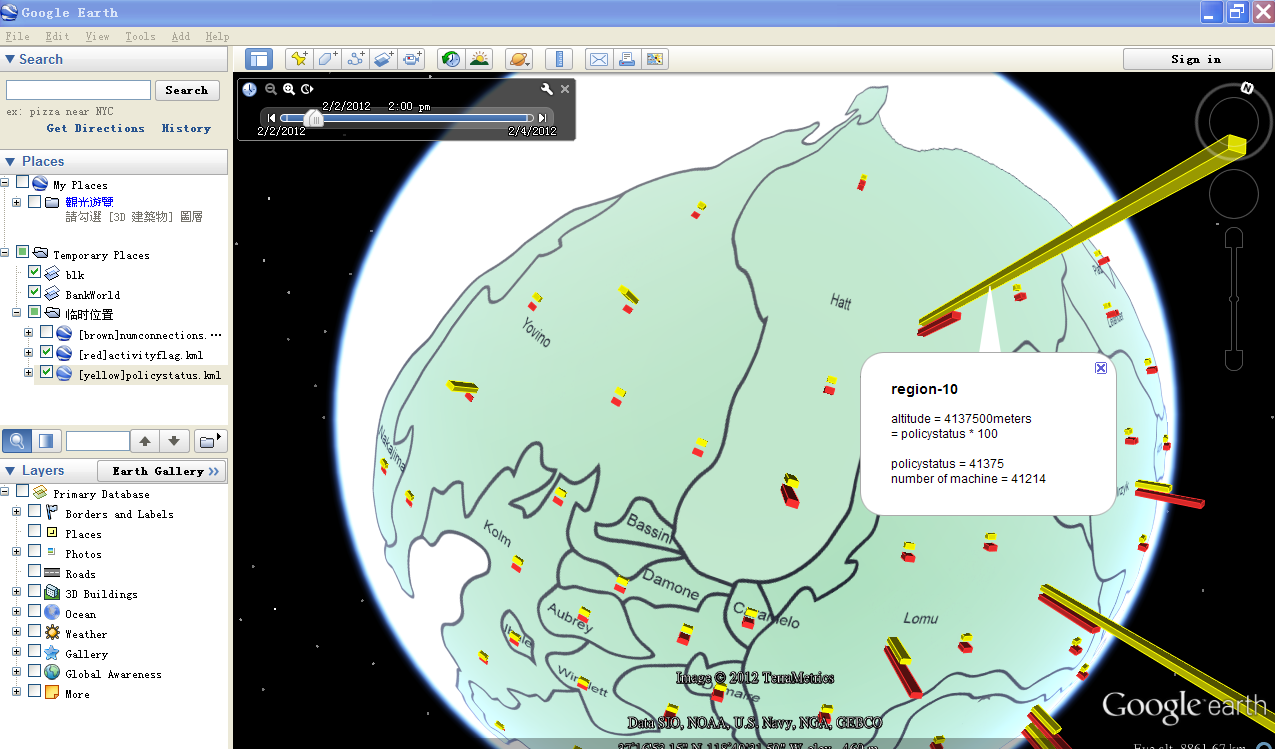Uncheck the [red]activityflag.kml checkbox
Image resolution: width=1275 pixels, height=749 pixels.
[46, 352]
